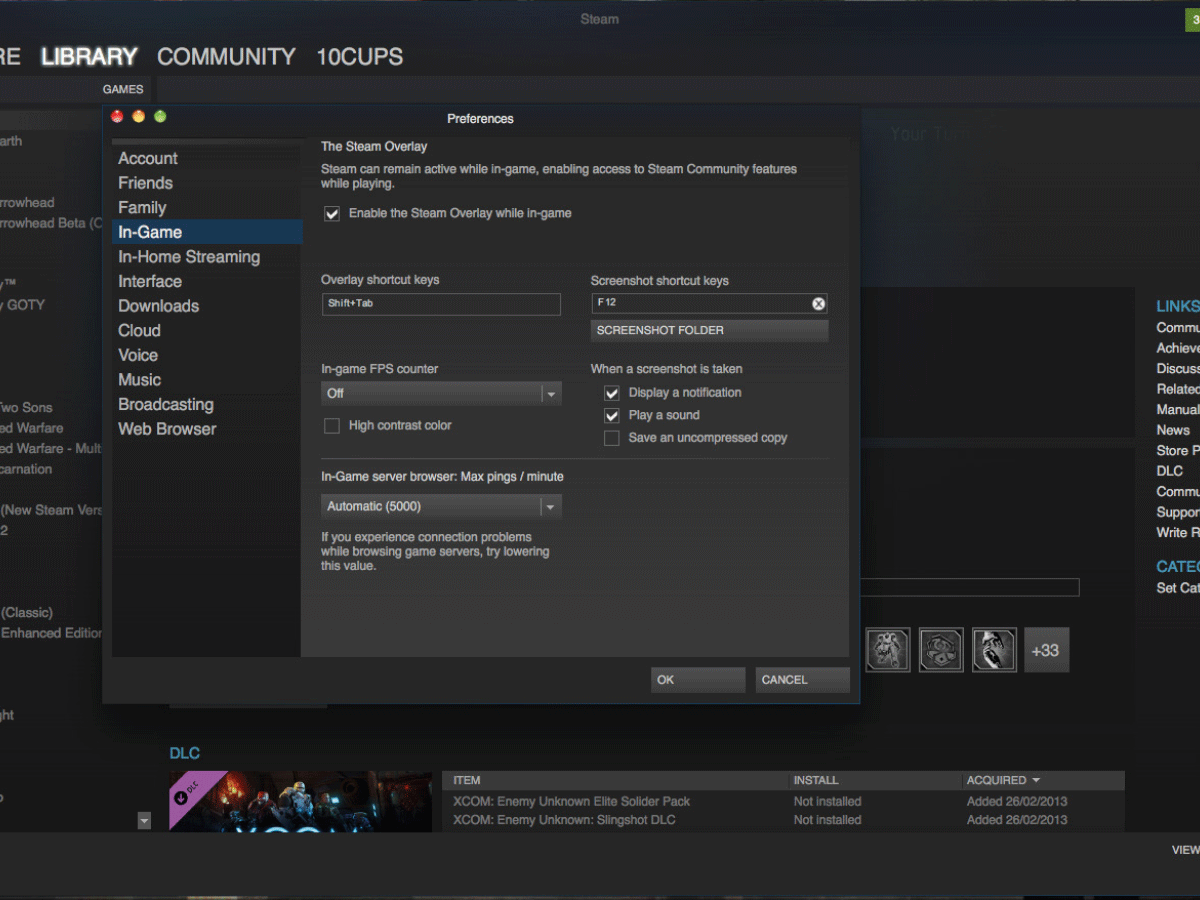Open Interface settings
Viewport: 1200px width, 900px height.
pos(150,282)
